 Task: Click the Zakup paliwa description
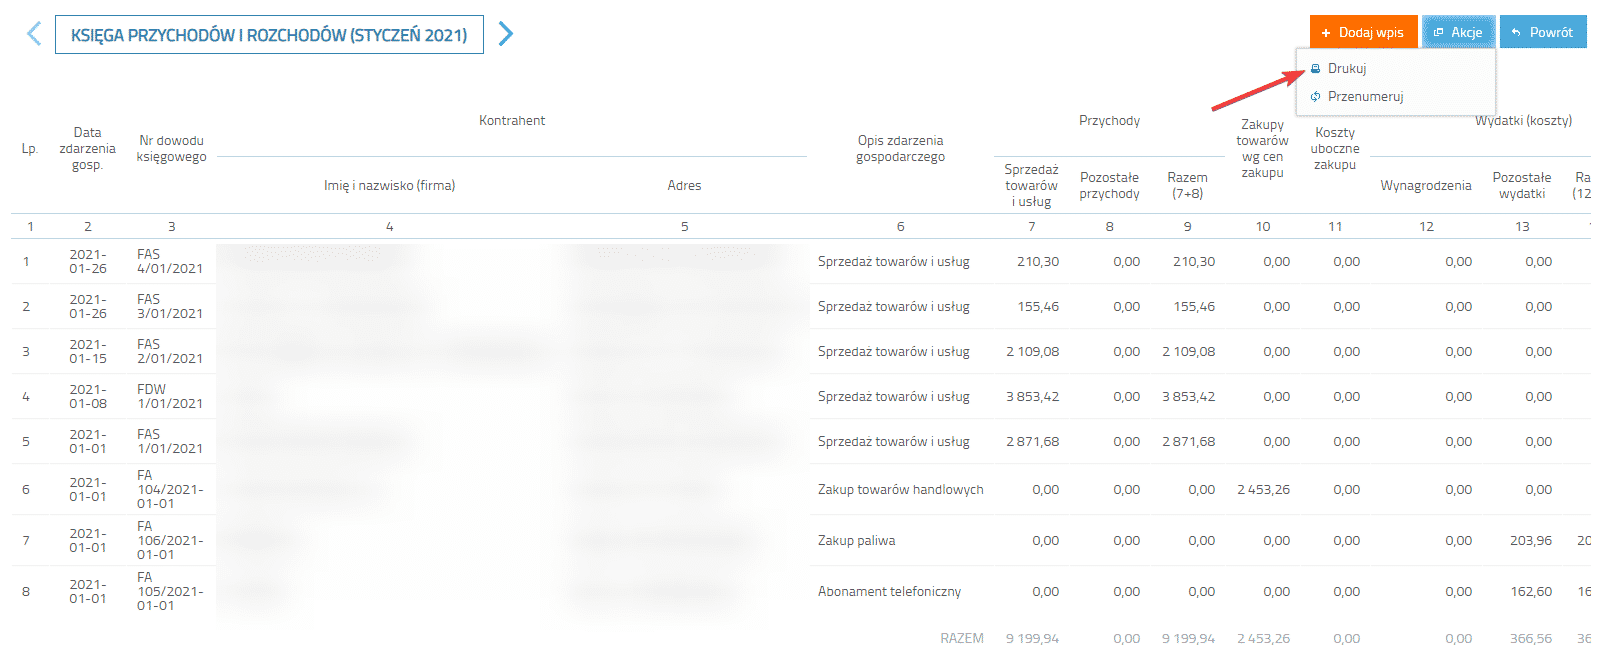click(x=857, y=540)
